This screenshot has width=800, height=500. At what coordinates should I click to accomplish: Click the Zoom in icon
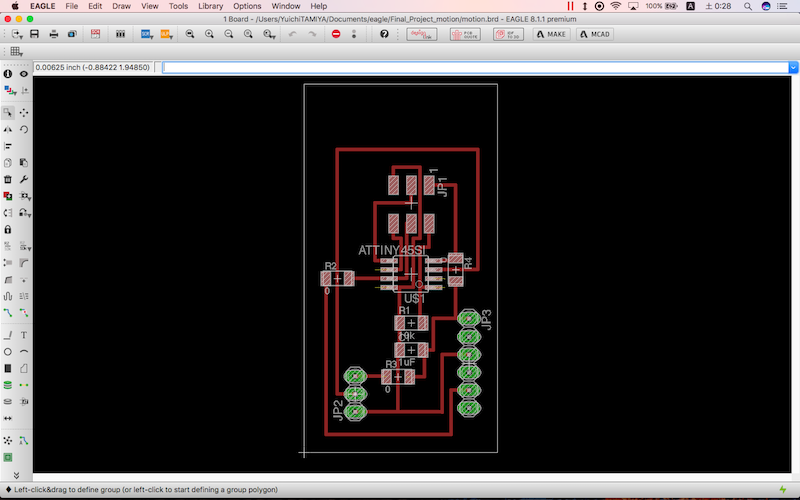(x=209, y=34)
